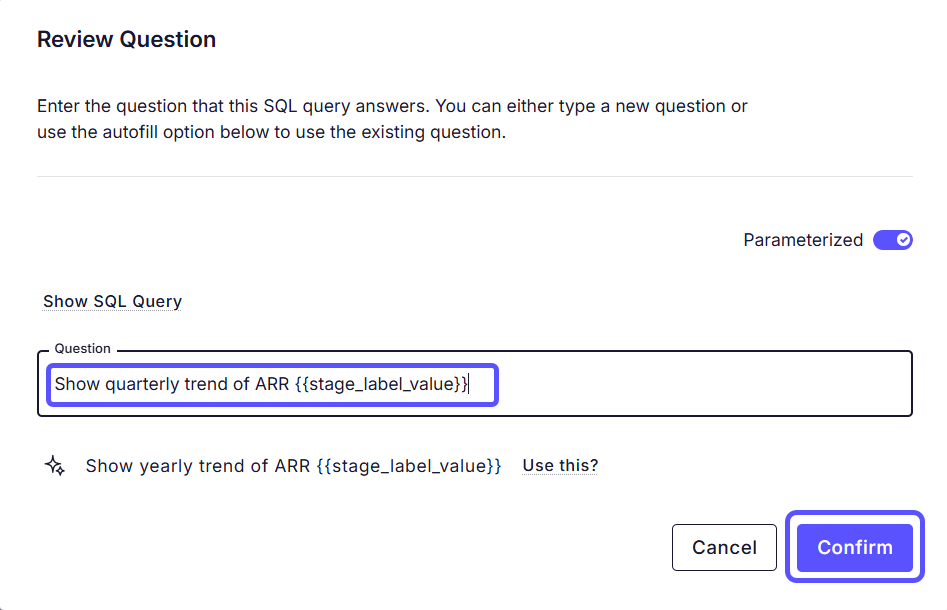Click the Use this? autofill link

(560, 465)
